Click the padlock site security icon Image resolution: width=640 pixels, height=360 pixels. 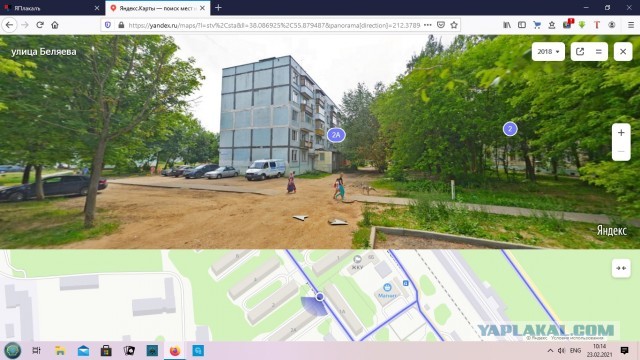121,25
